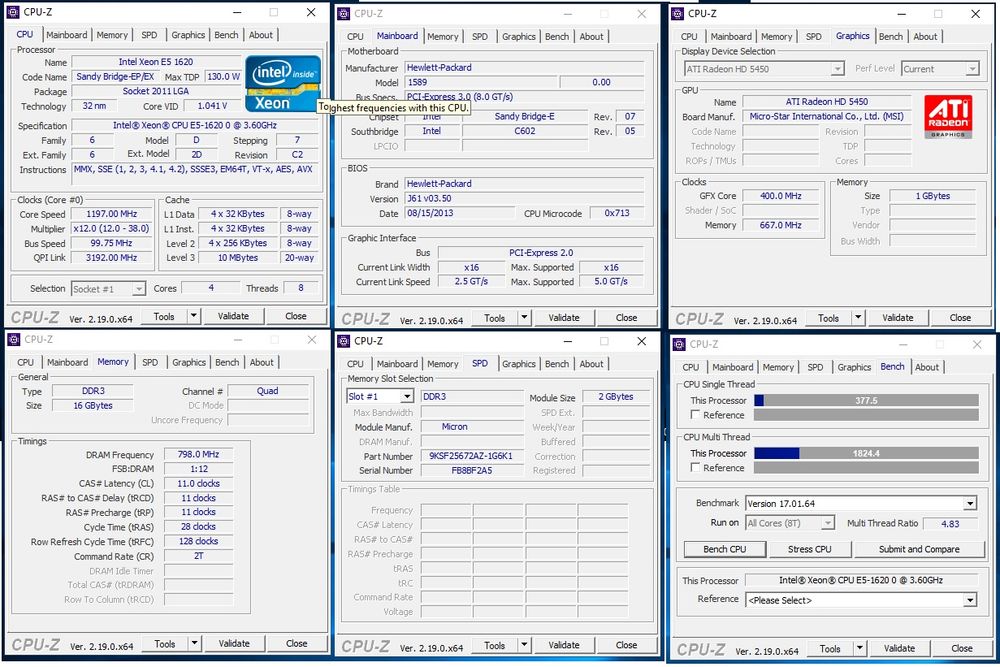Switch to Mainboard tab in CPU window
This screenshot has width=1000, height=667.
click(x=66, y=35)
